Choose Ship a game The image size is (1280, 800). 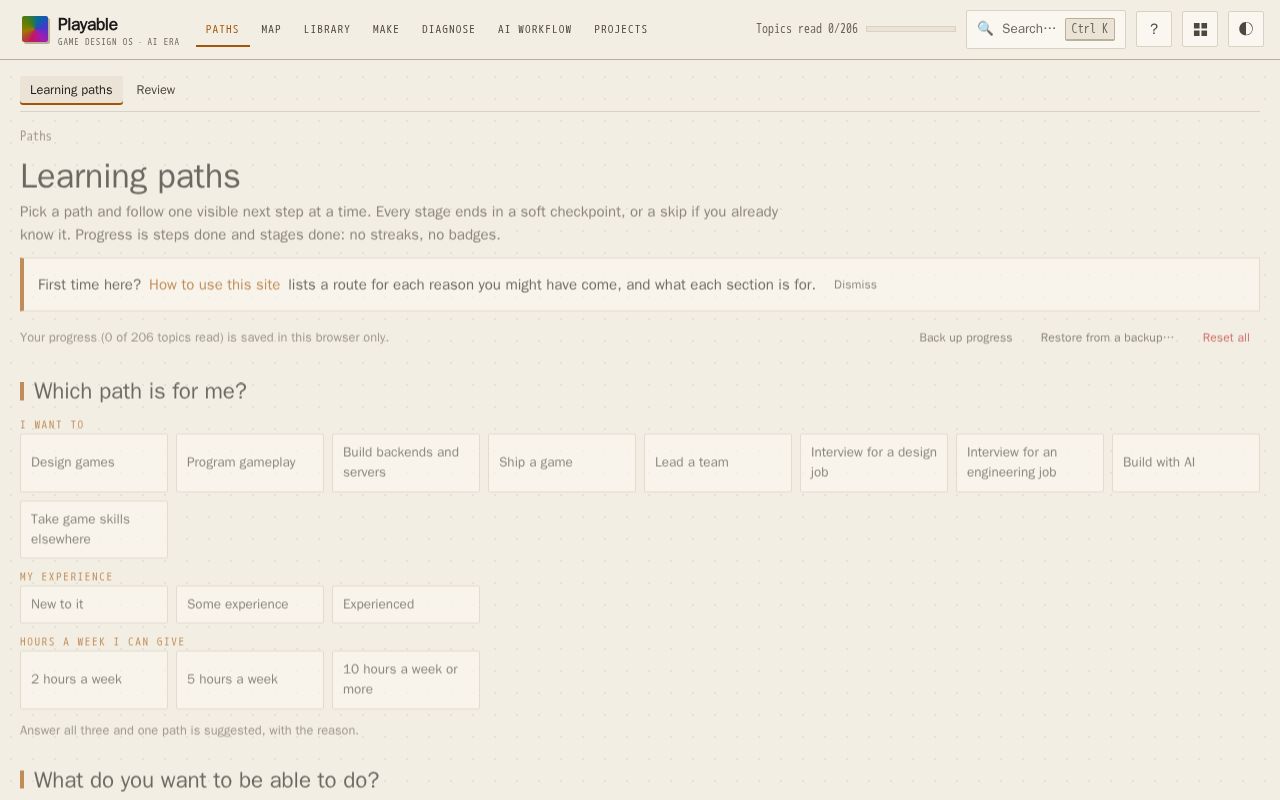coord(562,463)
